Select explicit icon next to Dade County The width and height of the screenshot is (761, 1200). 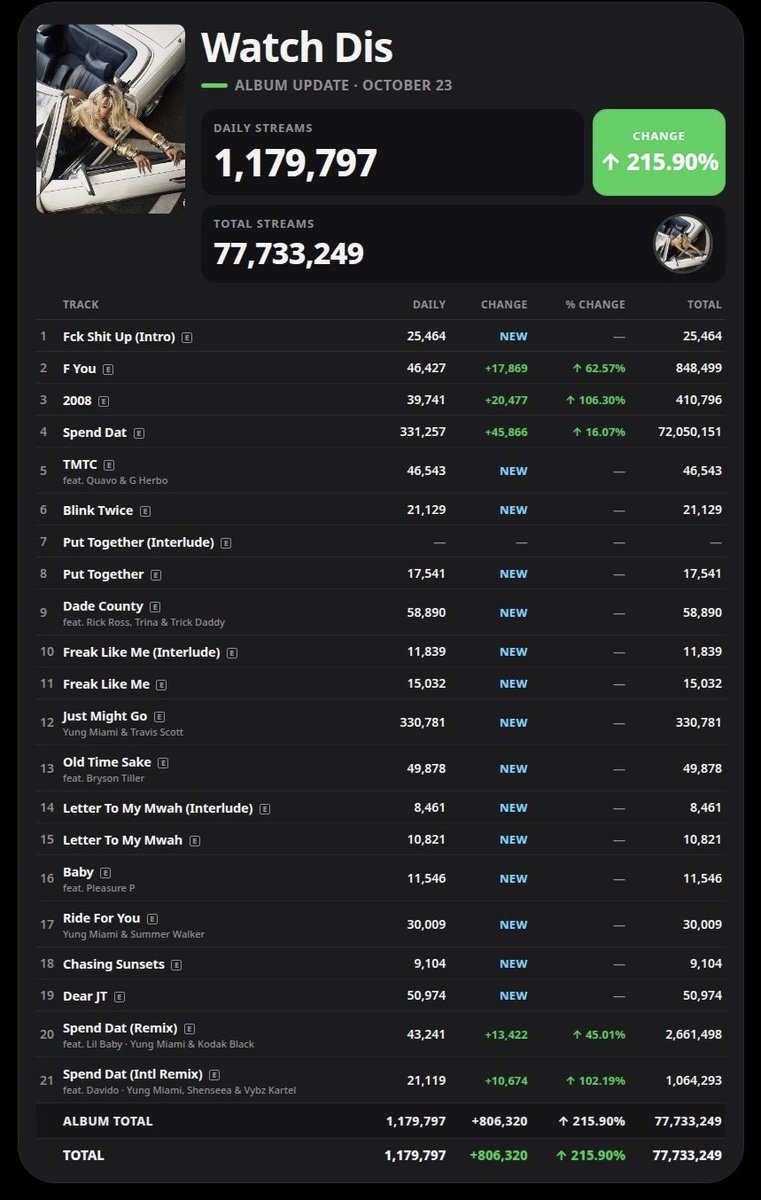[155, 607]
